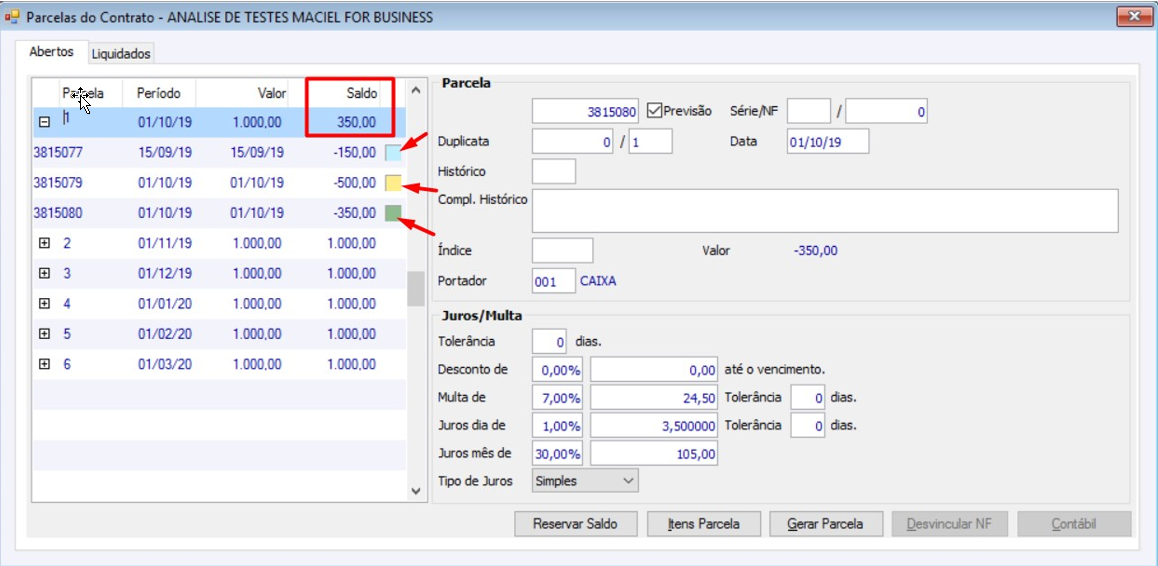Click the grid scroll up arrow
1158x566 pixels.
415,90
